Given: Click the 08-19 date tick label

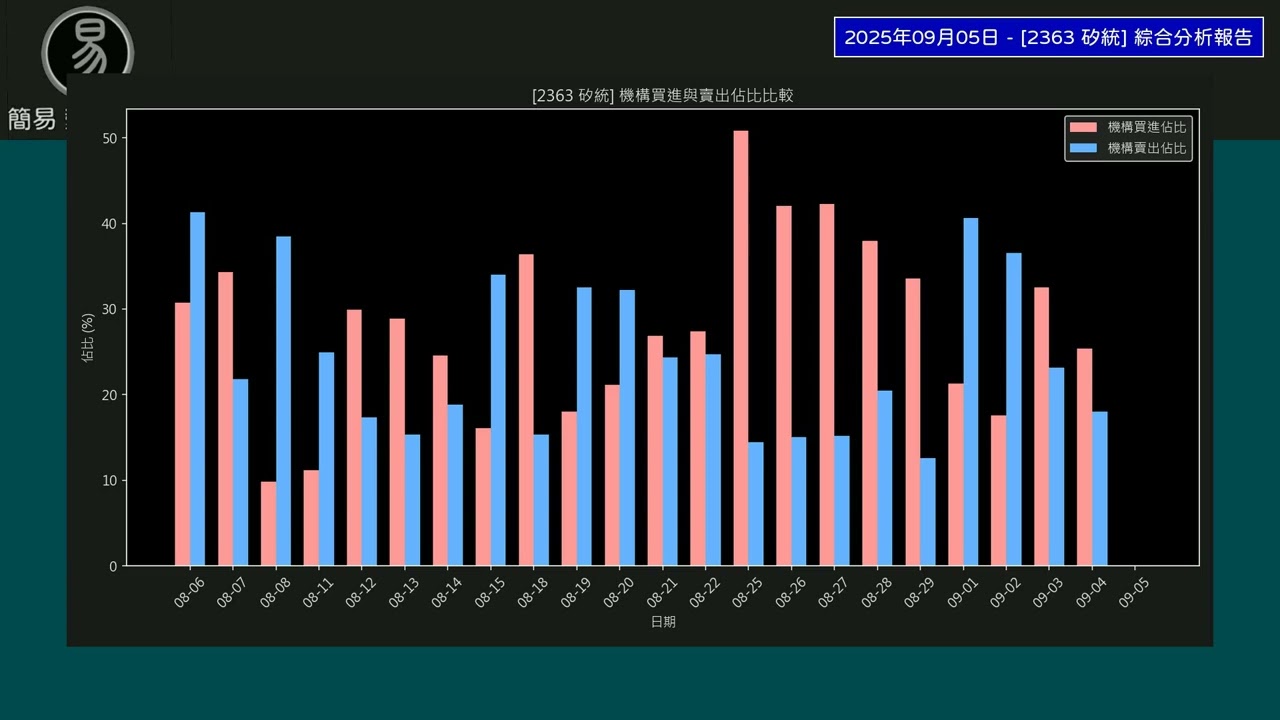Looking at the screenshot, I should point(576,592).
